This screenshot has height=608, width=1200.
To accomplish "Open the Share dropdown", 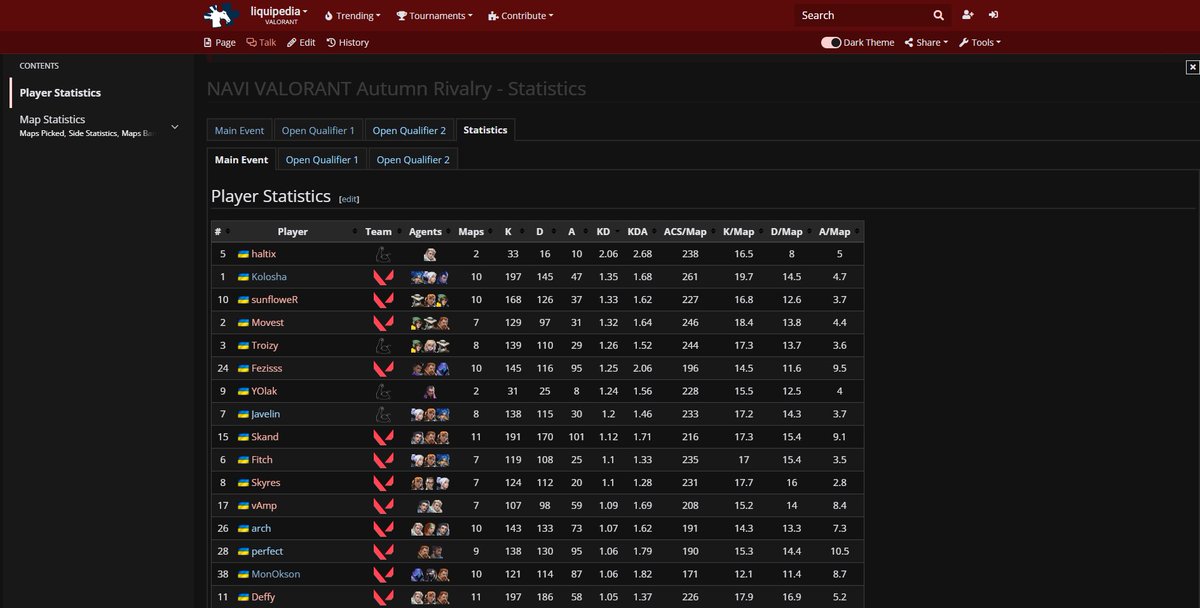I will pyautogui.click(x=926, y=43).
